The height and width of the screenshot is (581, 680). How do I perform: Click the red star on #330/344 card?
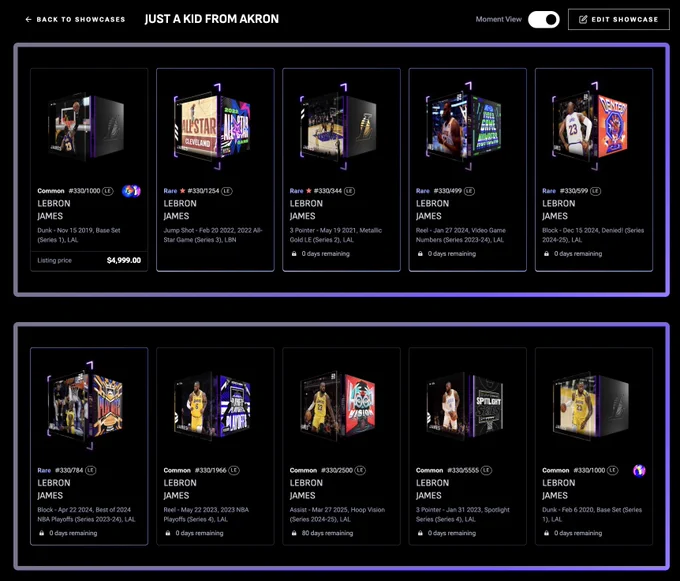click(x=309, y=191)
